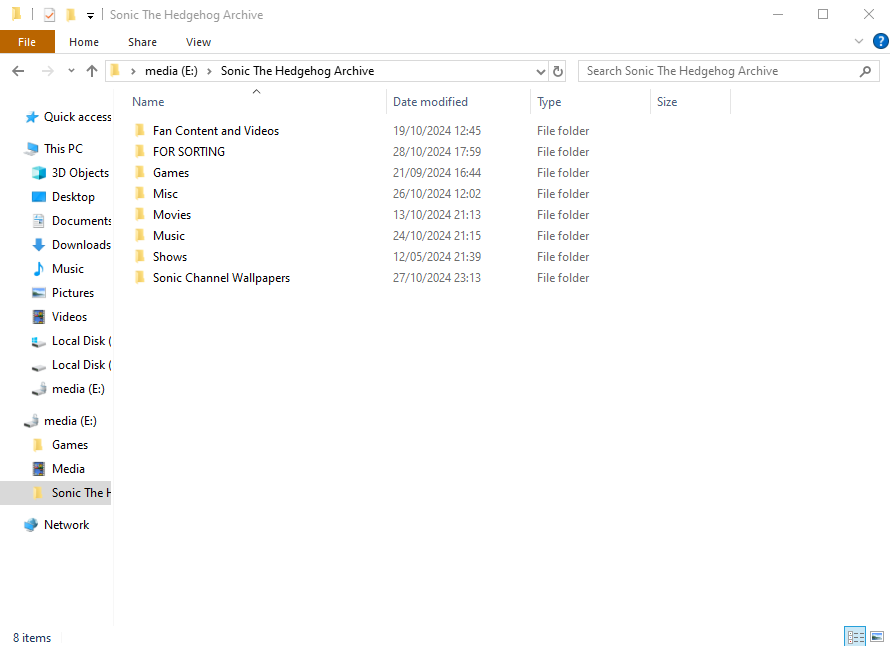890x646 pixels.
Task: Select Documents in navigation pane
Action: [82, 221]
